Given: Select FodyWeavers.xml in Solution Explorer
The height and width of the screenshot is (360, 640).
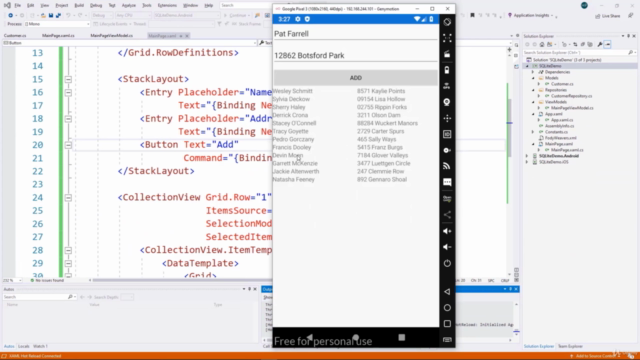Looking at the screenshot, I should point(560,138).
